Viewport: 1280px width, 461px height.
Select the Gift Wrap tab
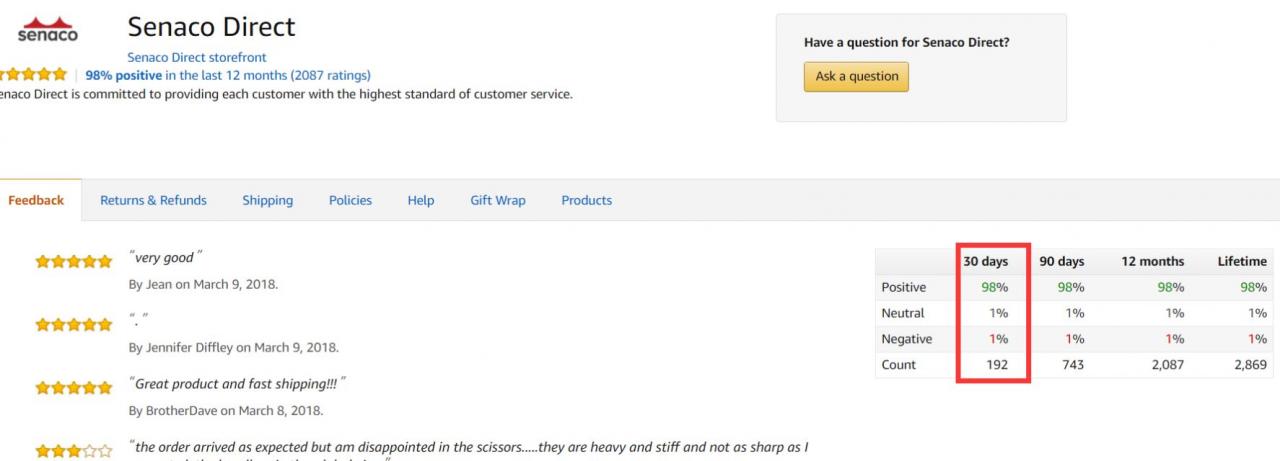(x=498, y=200)
